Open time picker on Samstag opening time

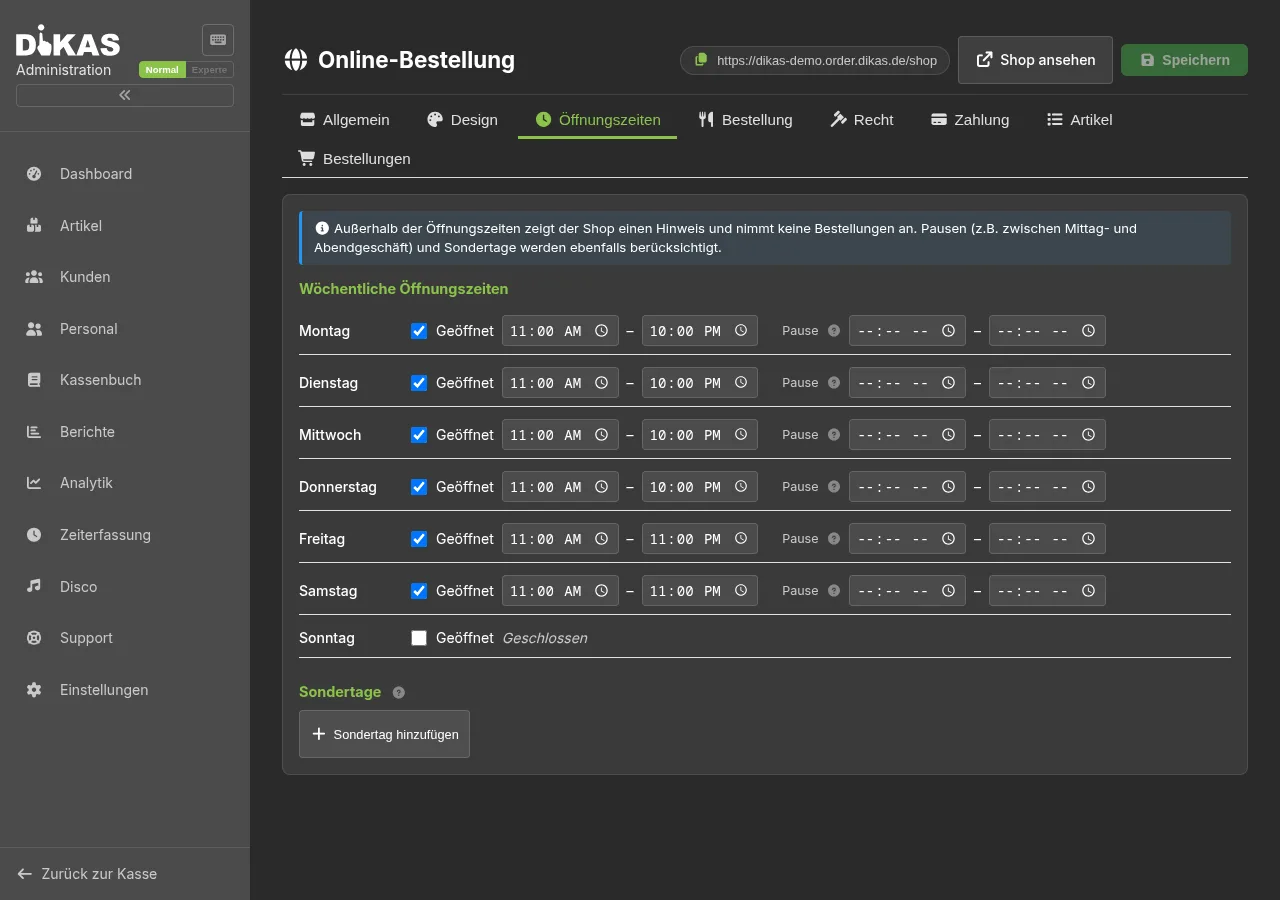pos(601,591)
